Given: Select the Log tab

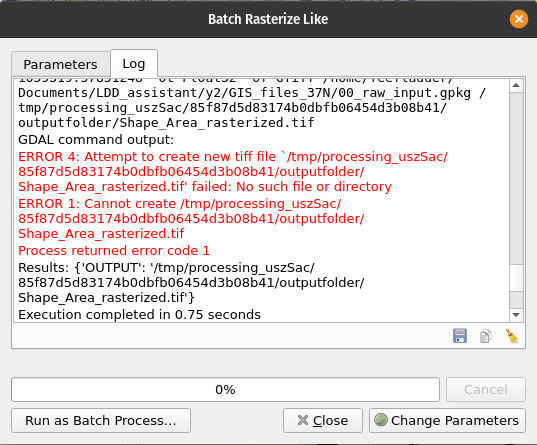Looking at the screenshot, I should [134, 64].
